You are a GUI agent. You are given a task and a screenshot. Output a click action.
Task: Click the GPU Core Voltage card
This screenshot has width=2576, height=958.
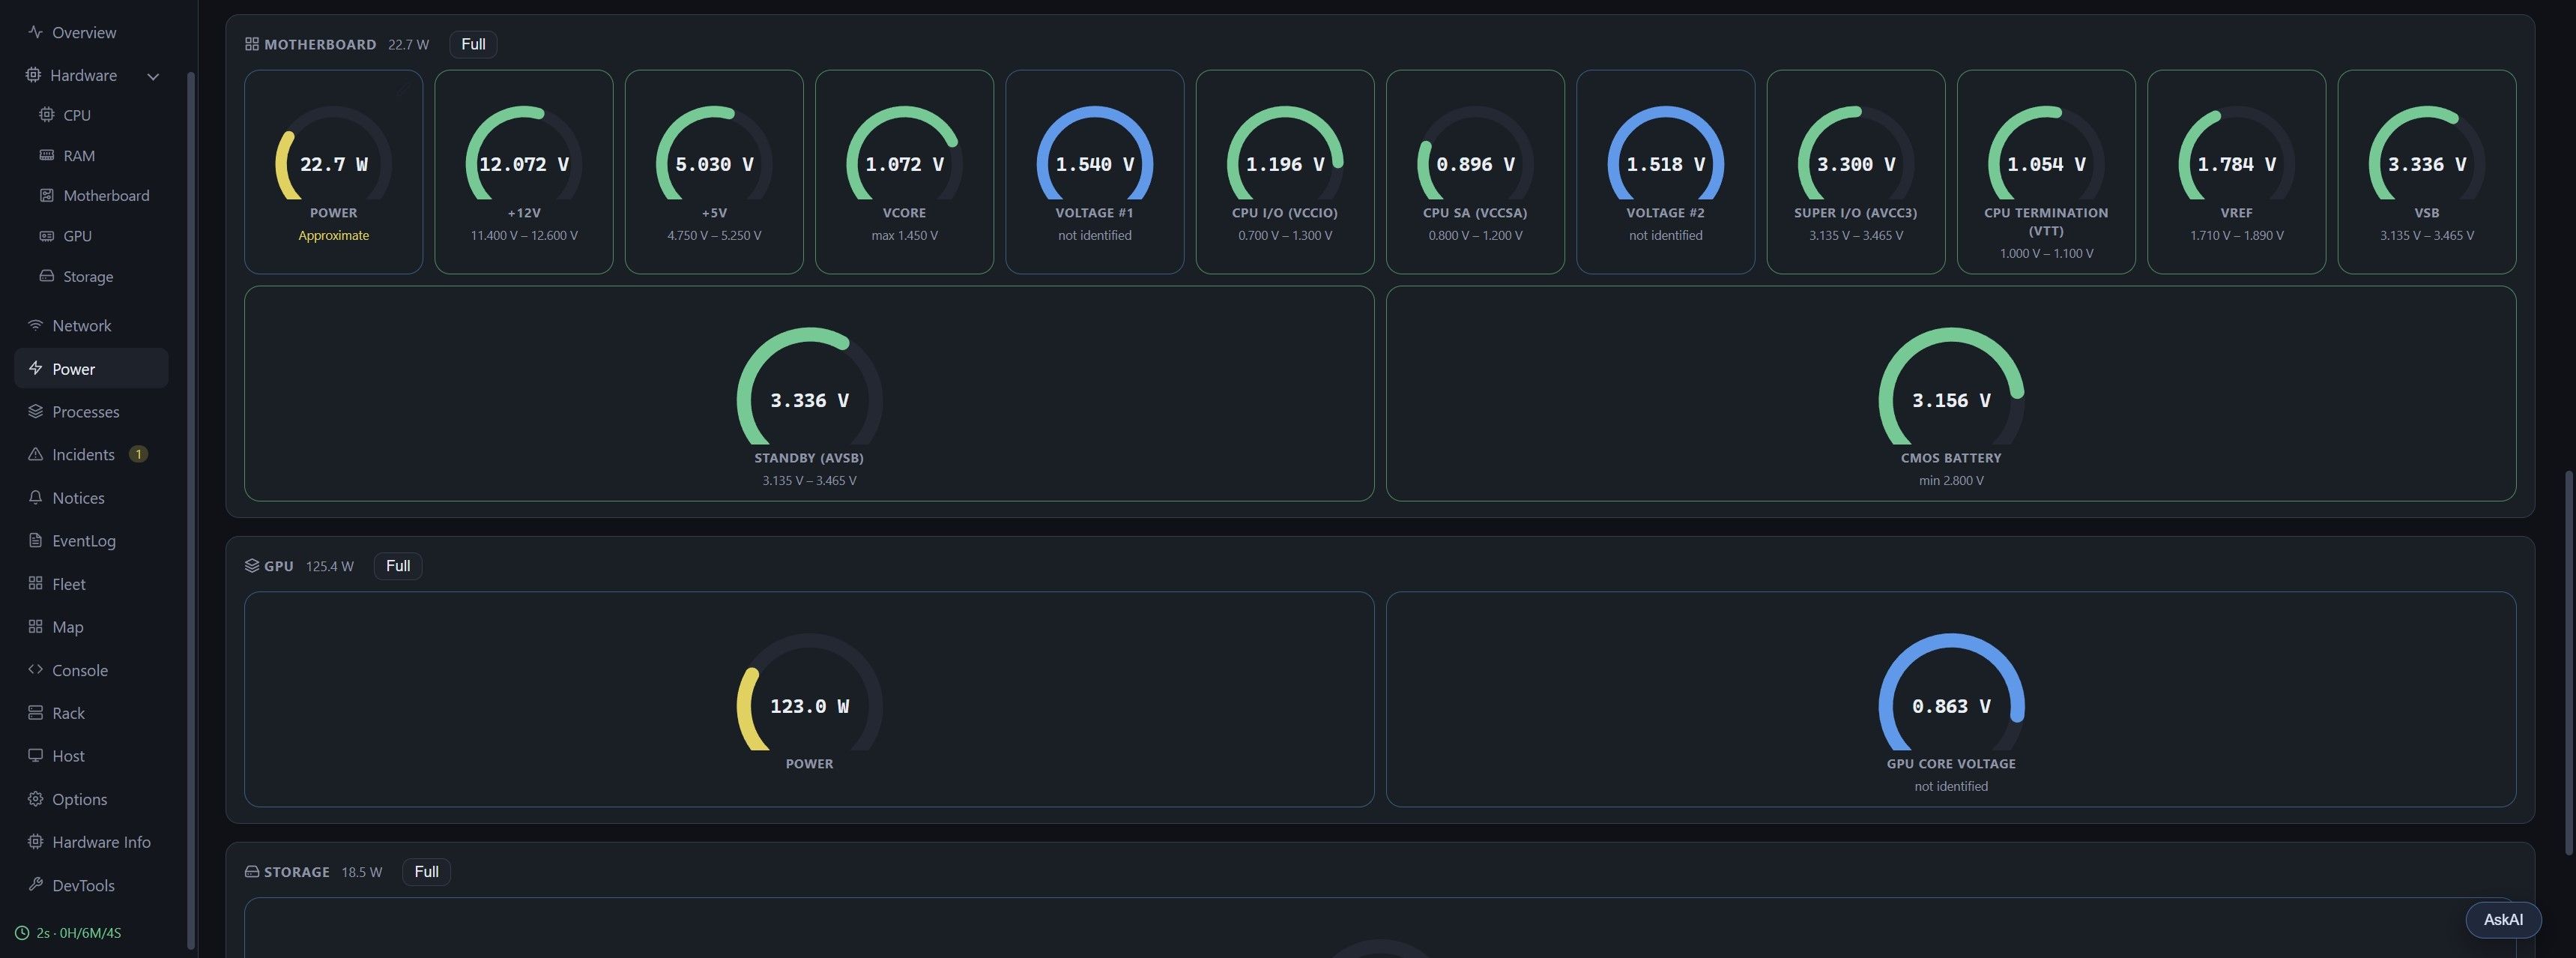1951,699
